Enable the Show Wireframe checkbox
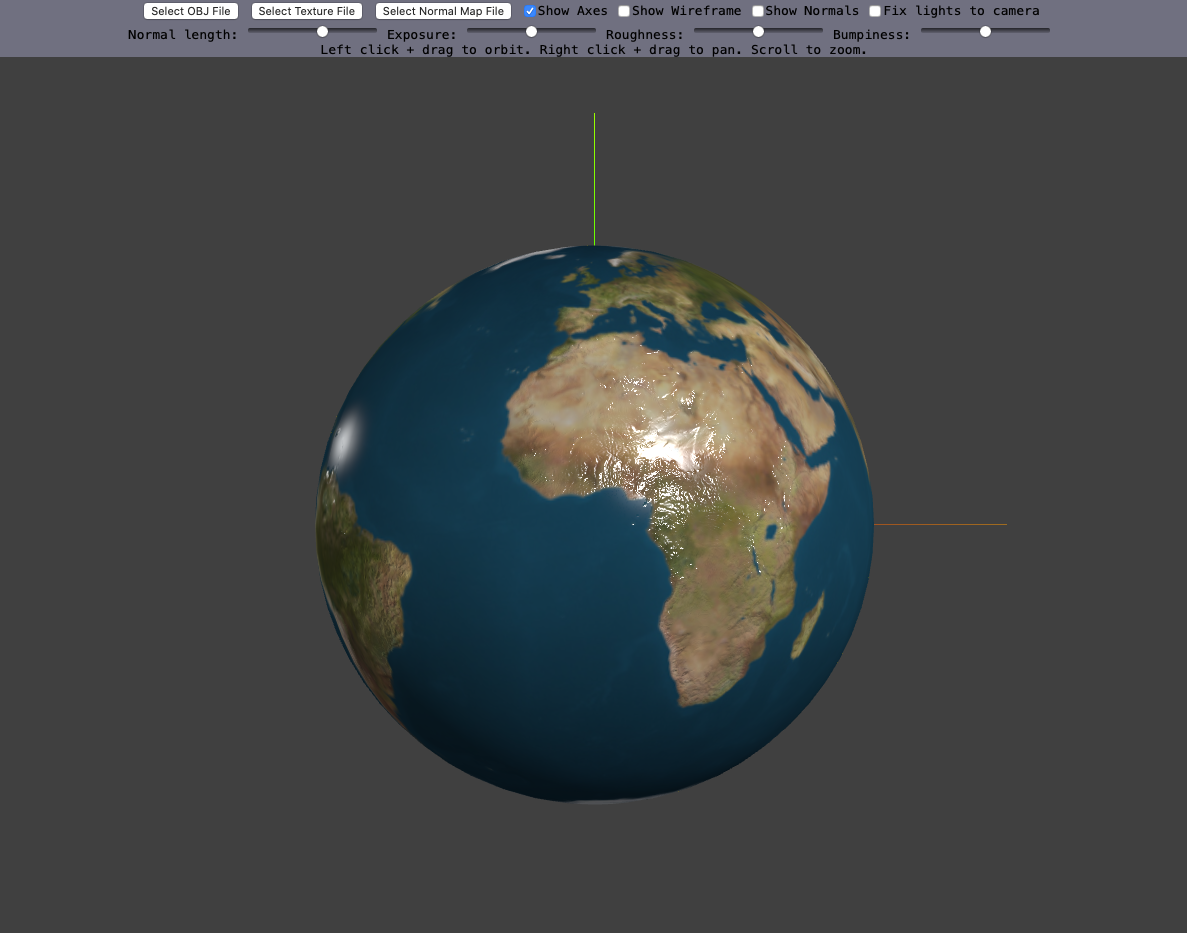 (624, 11)
